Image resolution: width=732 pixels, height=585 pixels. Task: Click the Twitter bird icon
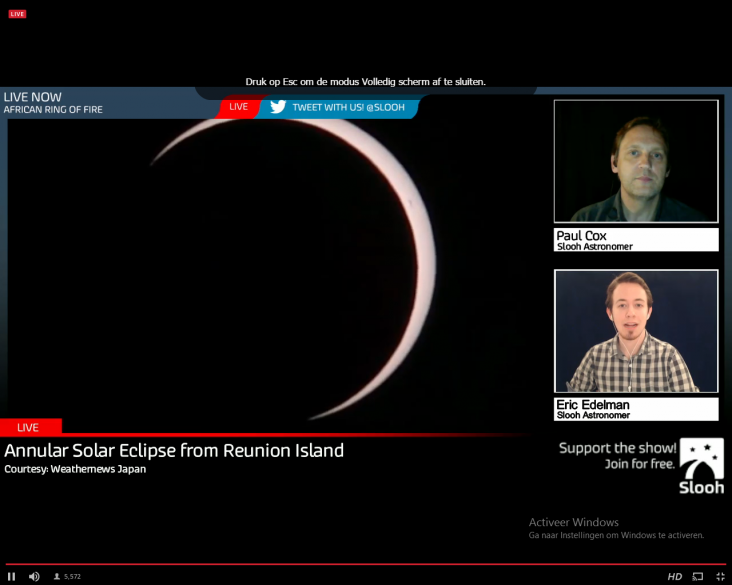point(278,107)
